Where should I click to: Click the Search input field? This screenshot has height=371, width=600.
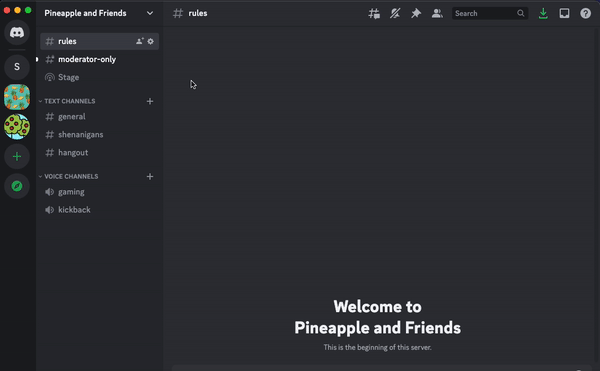pyautogui.click(x=490, y=13)
